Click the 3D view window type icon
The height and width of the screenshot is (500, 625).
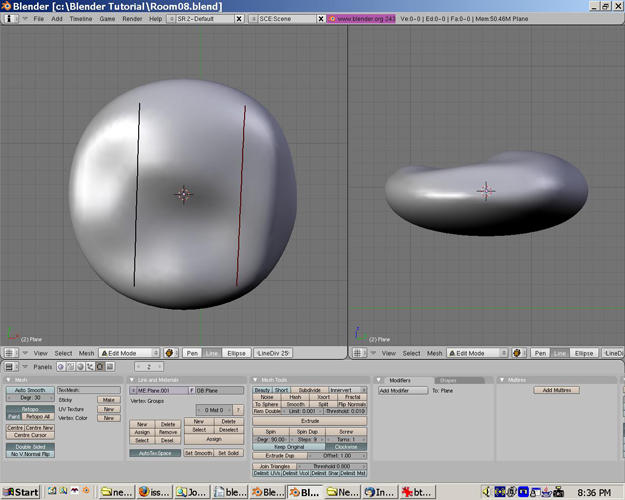tap(10, 353)
